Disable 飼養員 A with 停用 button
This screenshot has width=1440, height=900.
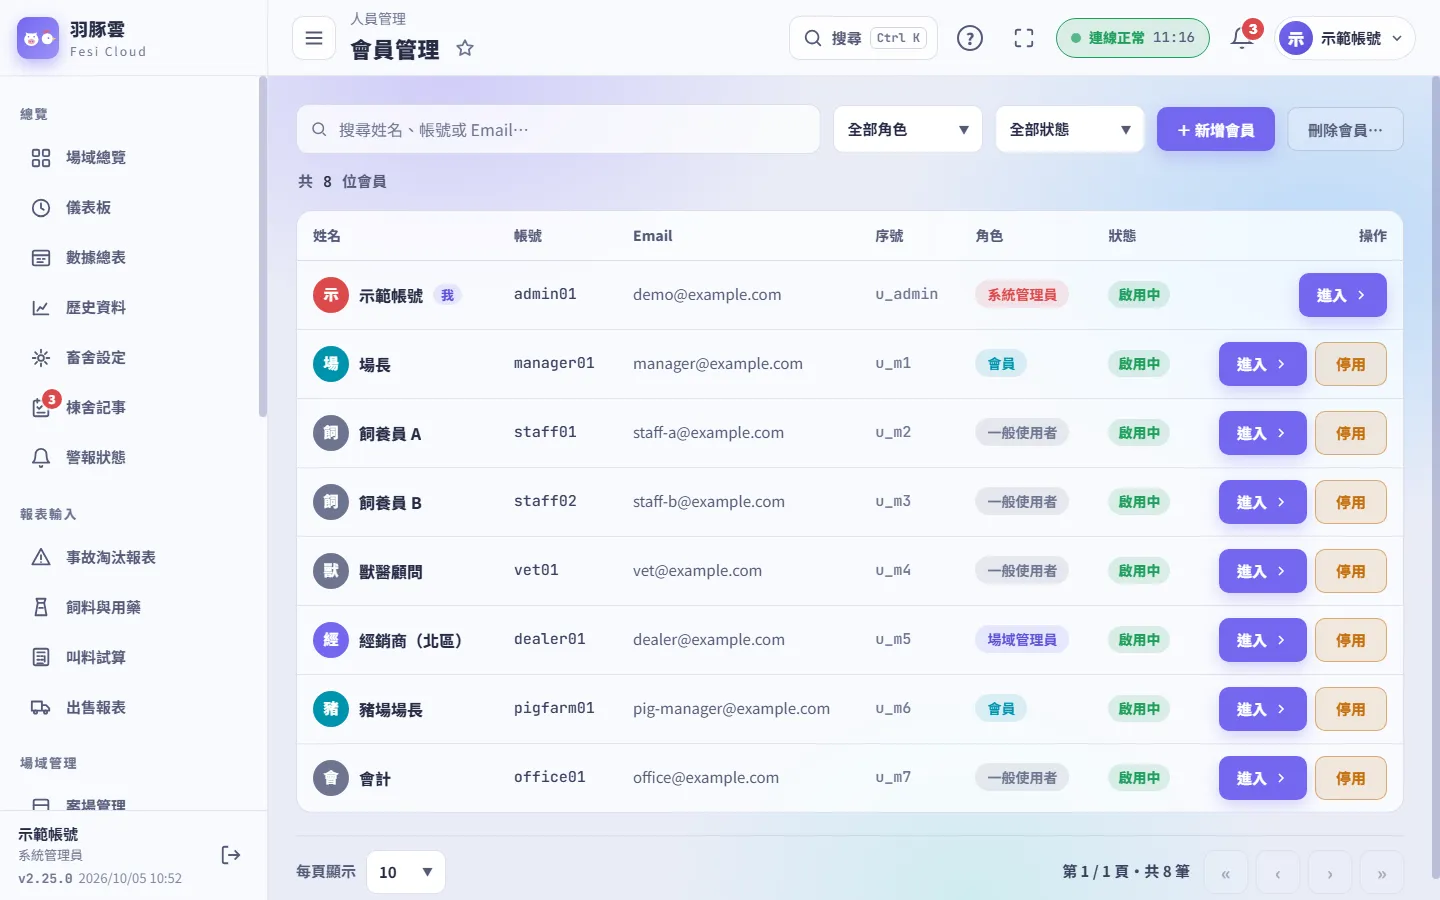click(x=1350, y=433)
